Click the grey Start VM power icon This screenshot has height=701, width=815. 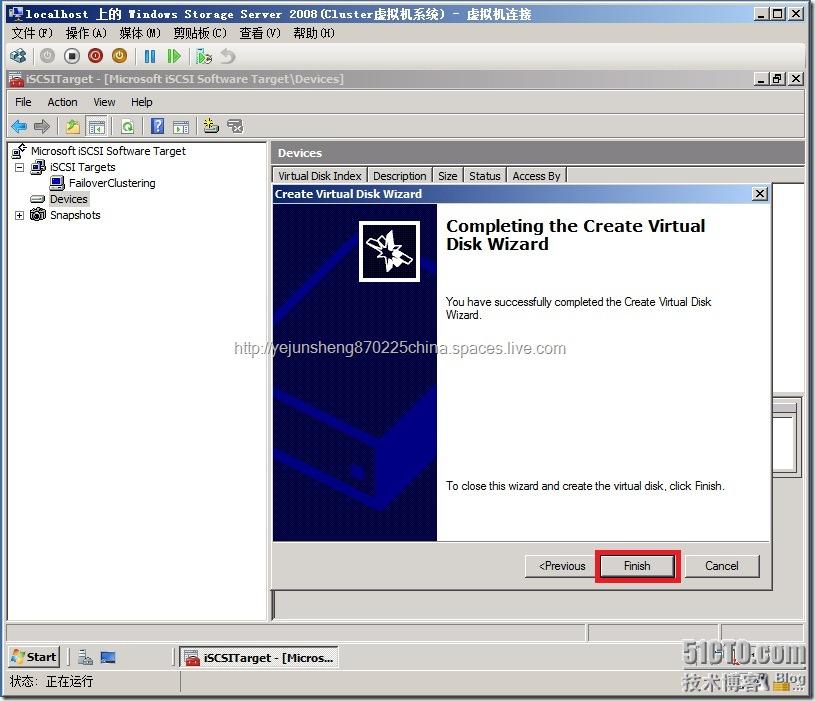tap(47, 56)
